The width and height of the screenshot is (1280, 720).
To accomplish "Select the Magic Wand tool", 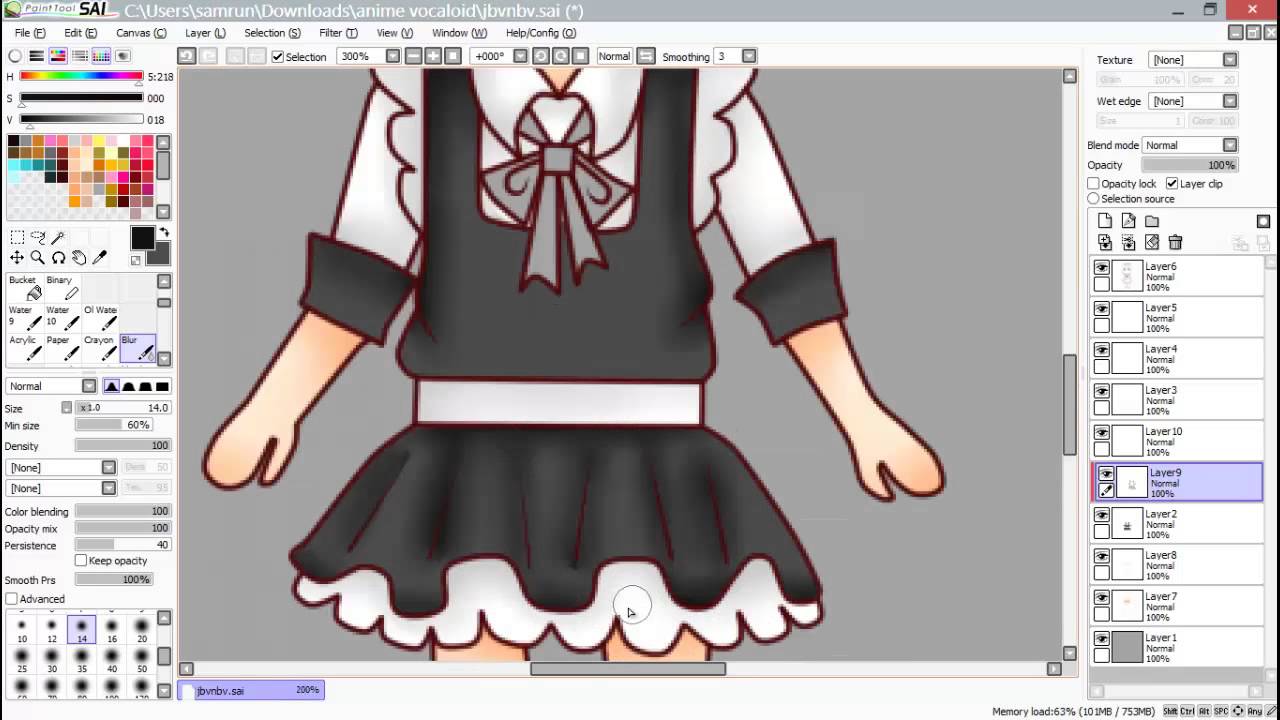I will [x=58, y=237].
